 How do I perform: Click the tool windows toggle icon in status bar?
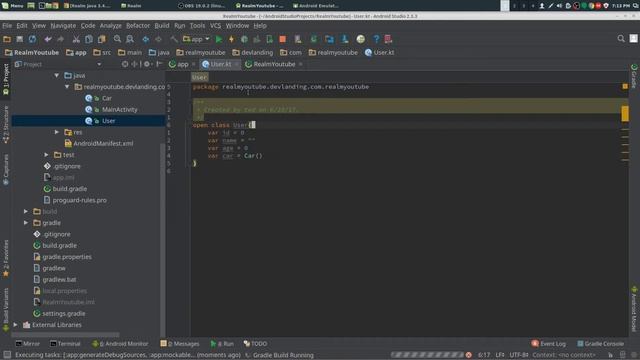click(7, 355)
